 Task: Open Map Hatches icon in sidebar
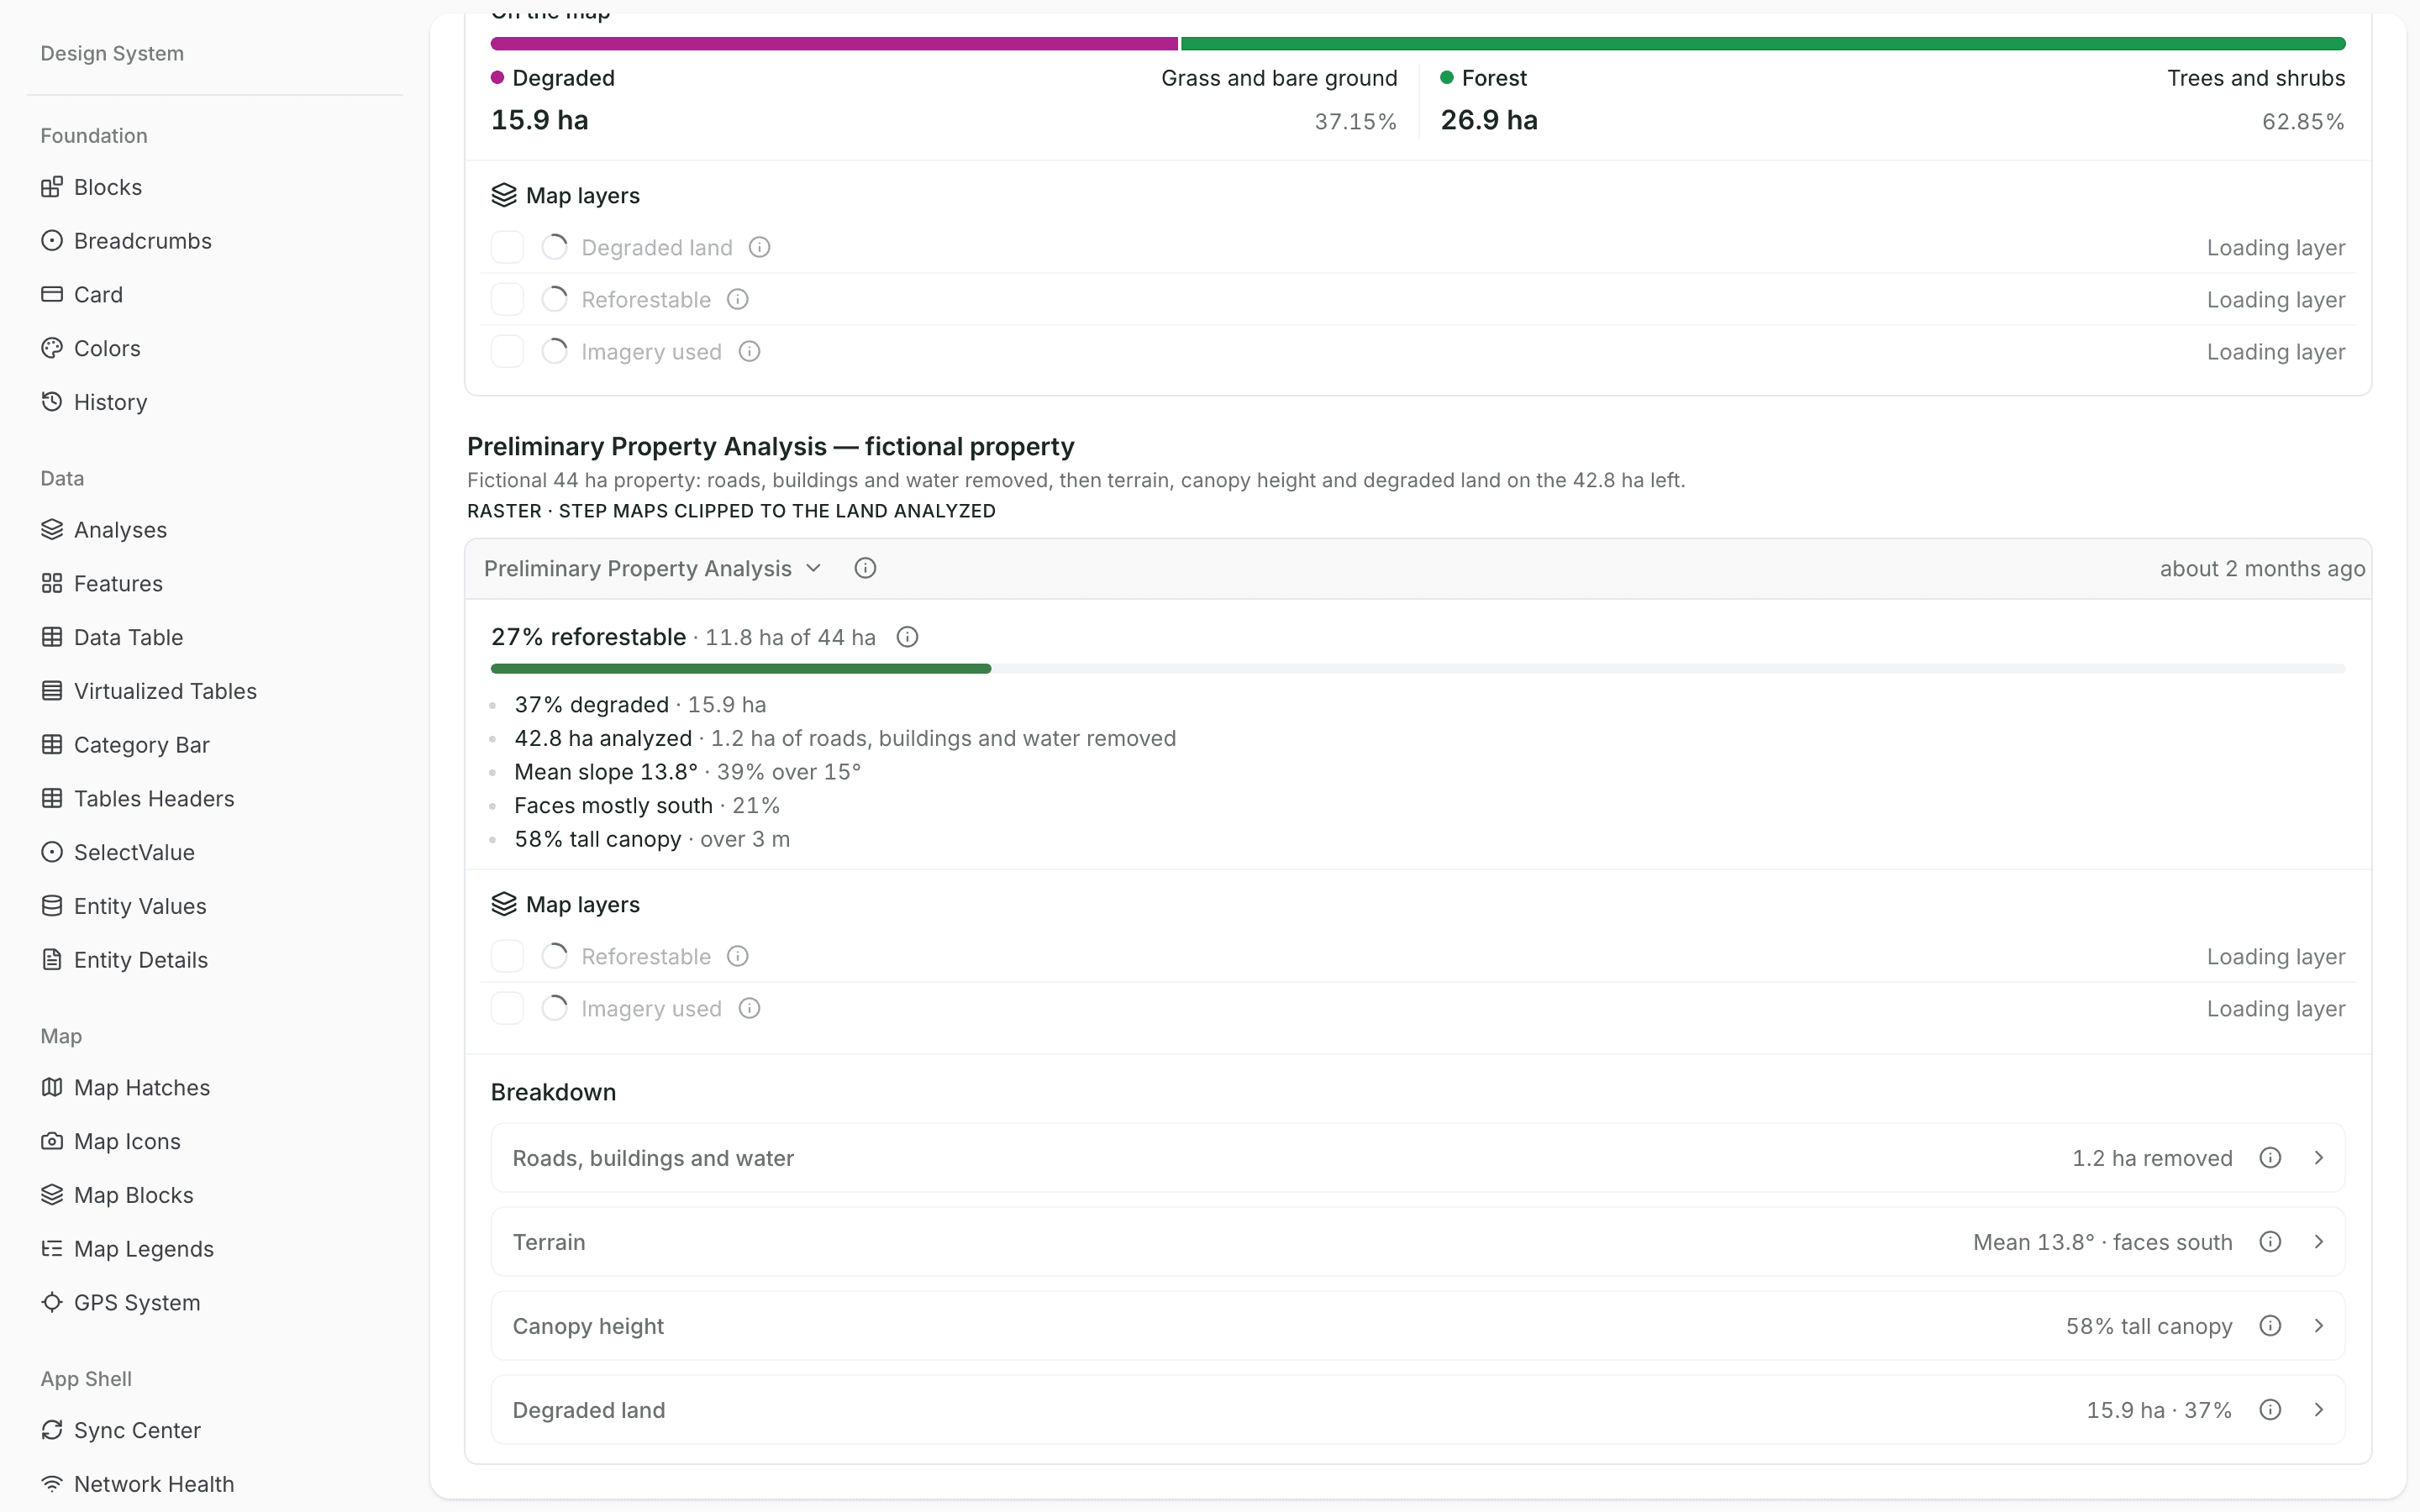pyautogui.click(x=52, y=1087)
